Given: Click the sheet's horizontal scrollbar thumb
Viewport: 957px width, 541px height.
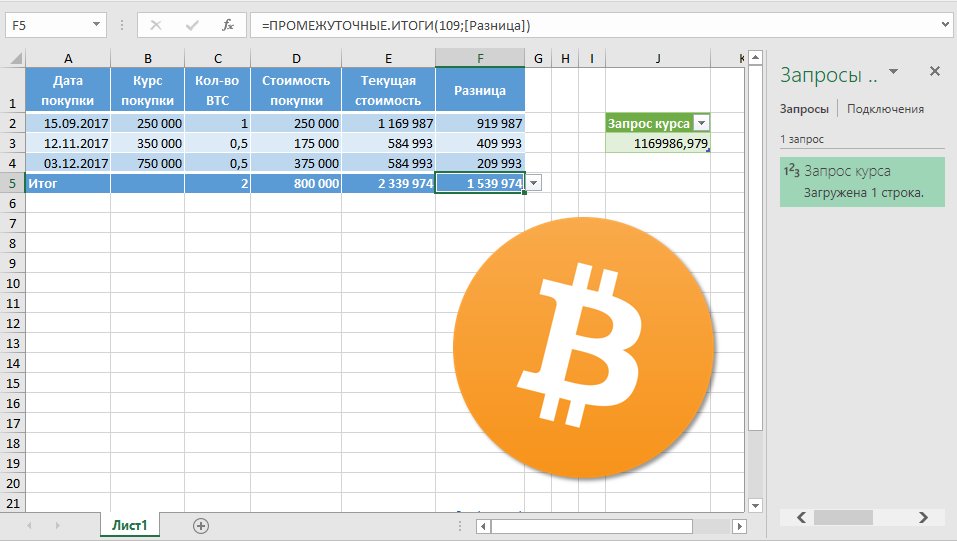Looking at the screenshot, I should pos(592,526).
